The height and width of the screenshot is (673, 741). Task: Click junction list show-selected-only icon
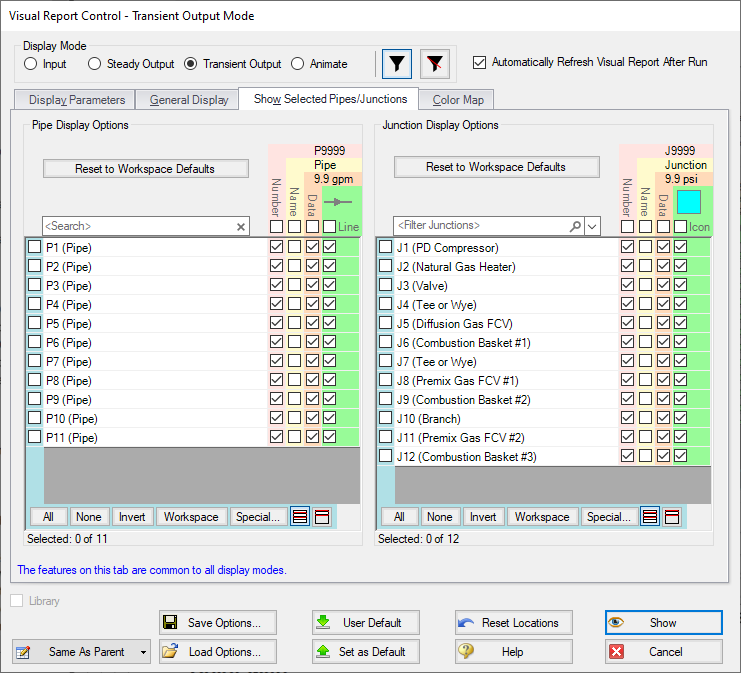click(672, 517)
